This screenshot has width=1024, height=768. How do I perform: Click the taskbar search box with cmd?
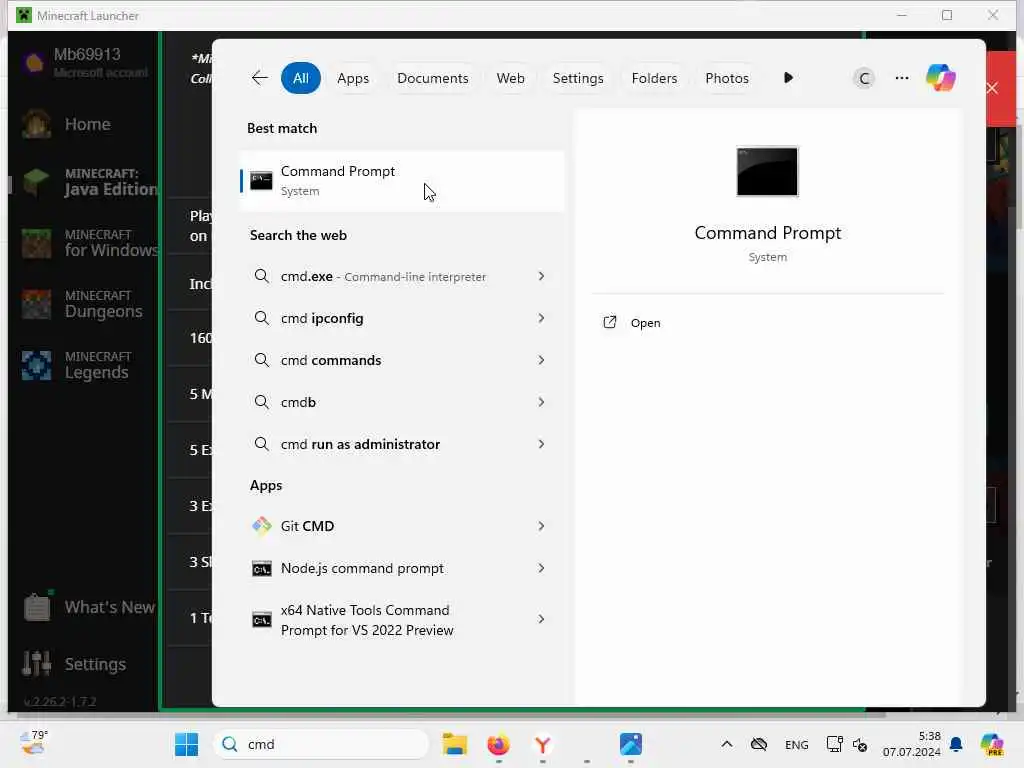click(321, 744)
